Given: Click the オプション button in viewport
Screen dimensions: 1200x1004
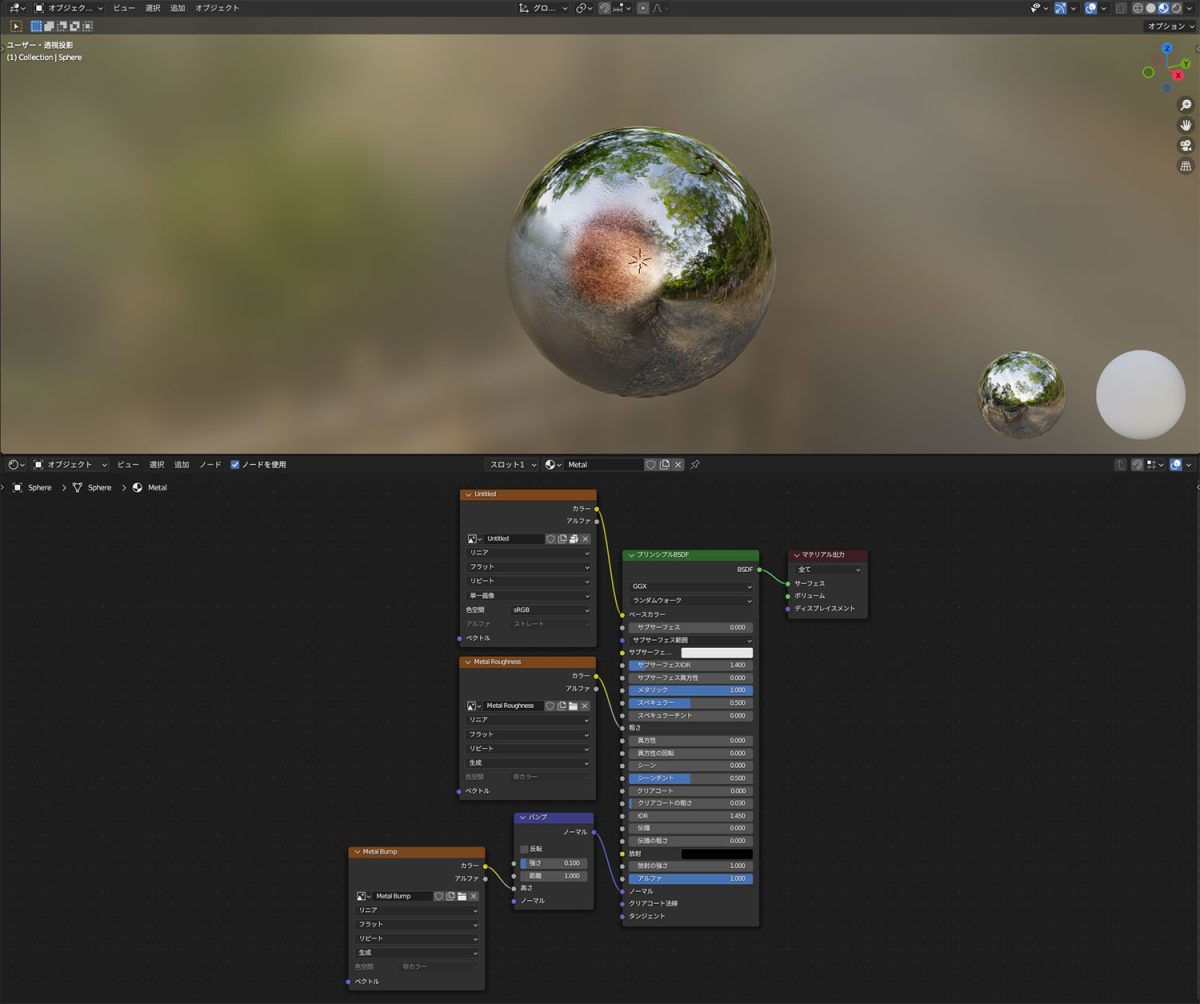Looking at the screenshot, I should 1169,26.
